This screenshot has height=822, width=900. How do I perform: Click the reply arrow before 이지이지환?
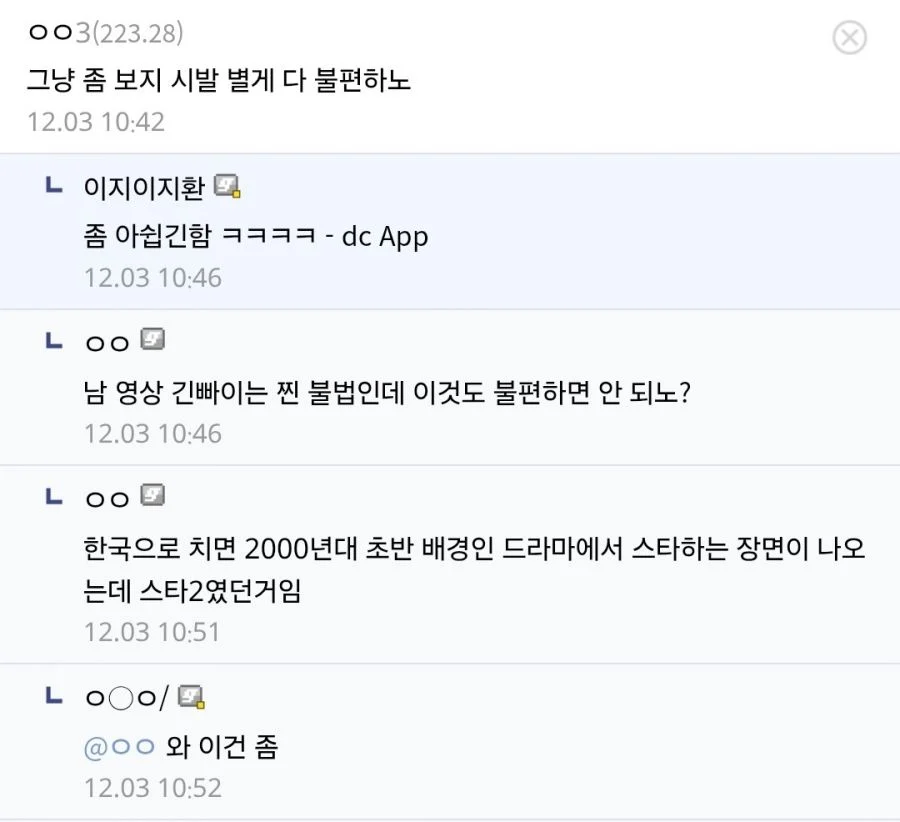coord(54,185)
